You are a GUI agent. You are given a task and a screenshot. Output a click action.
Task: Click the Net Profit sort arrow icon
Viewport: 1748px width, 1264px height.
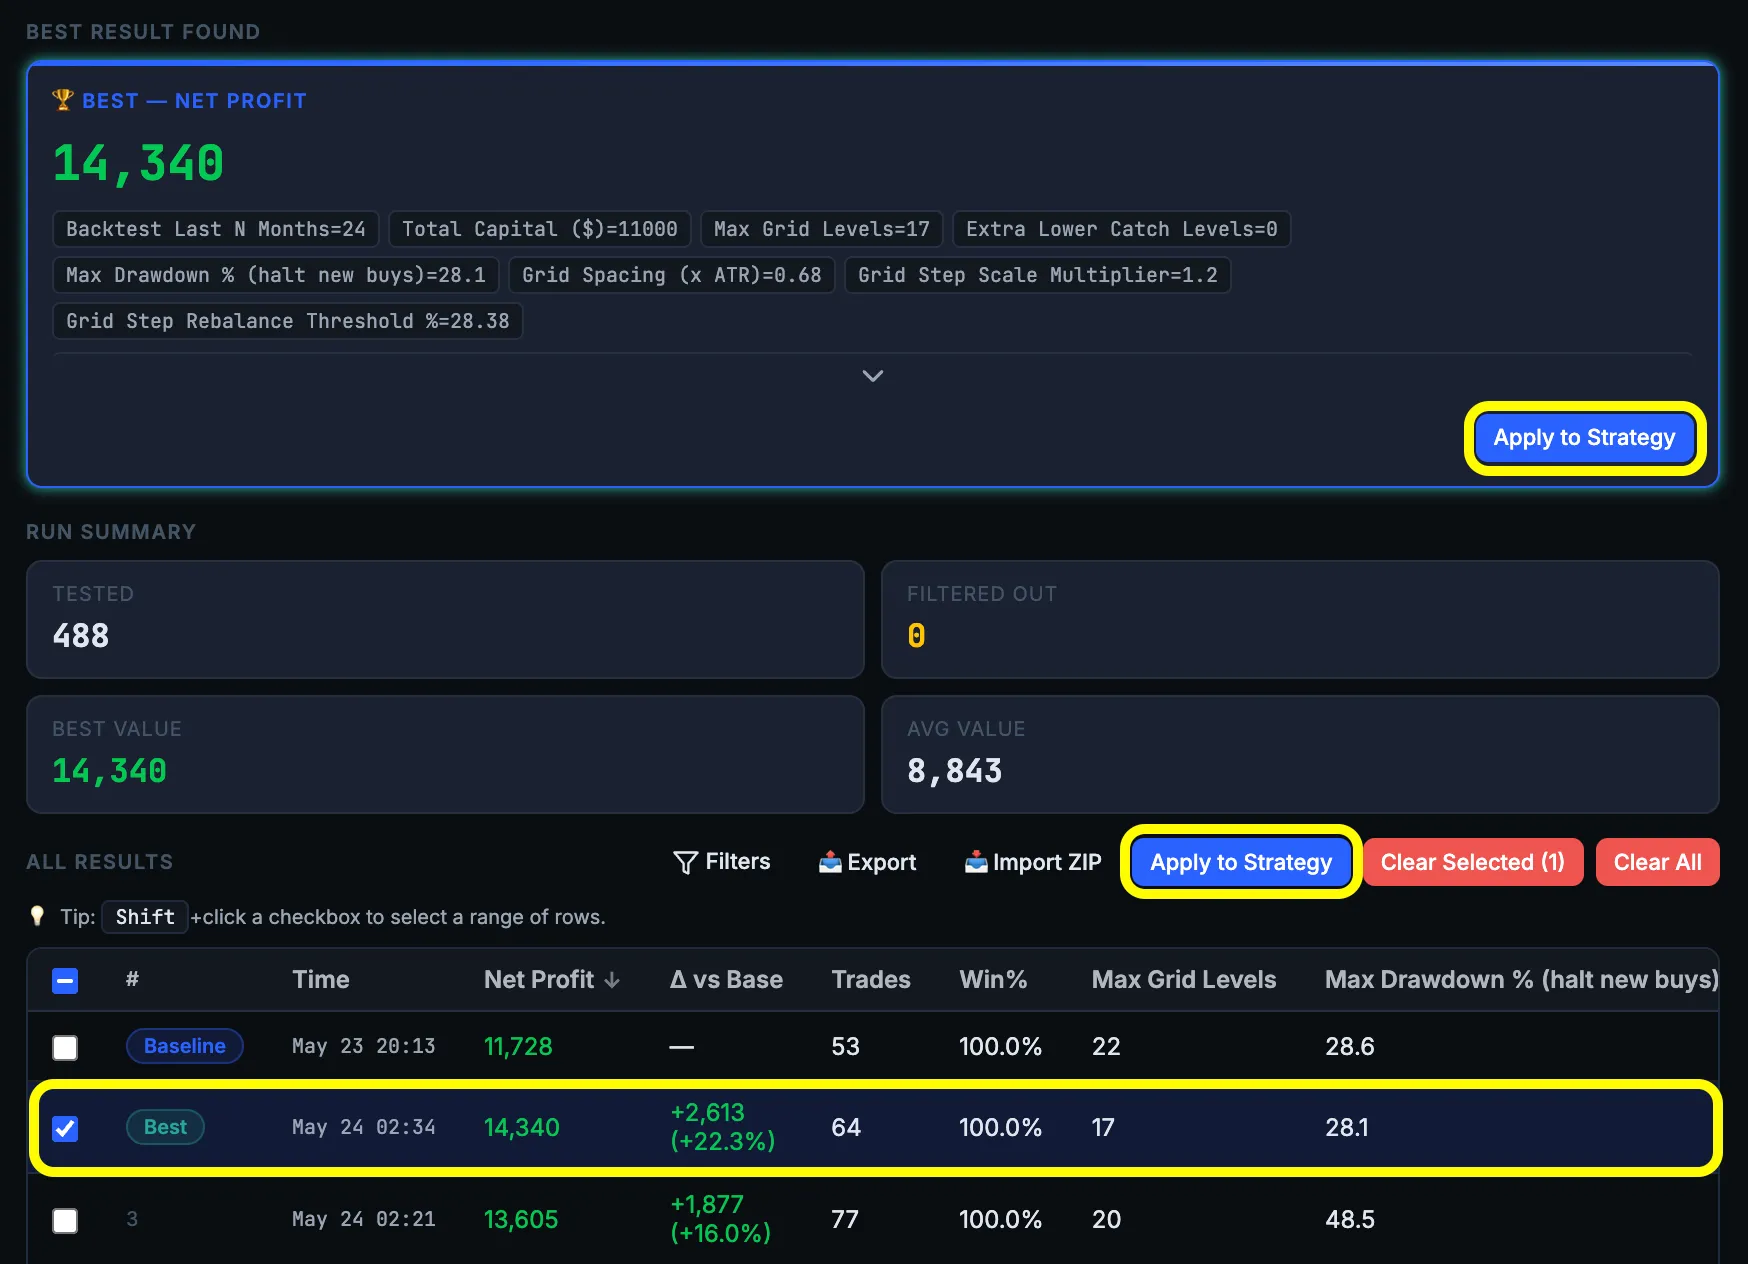tap(612, 981)
